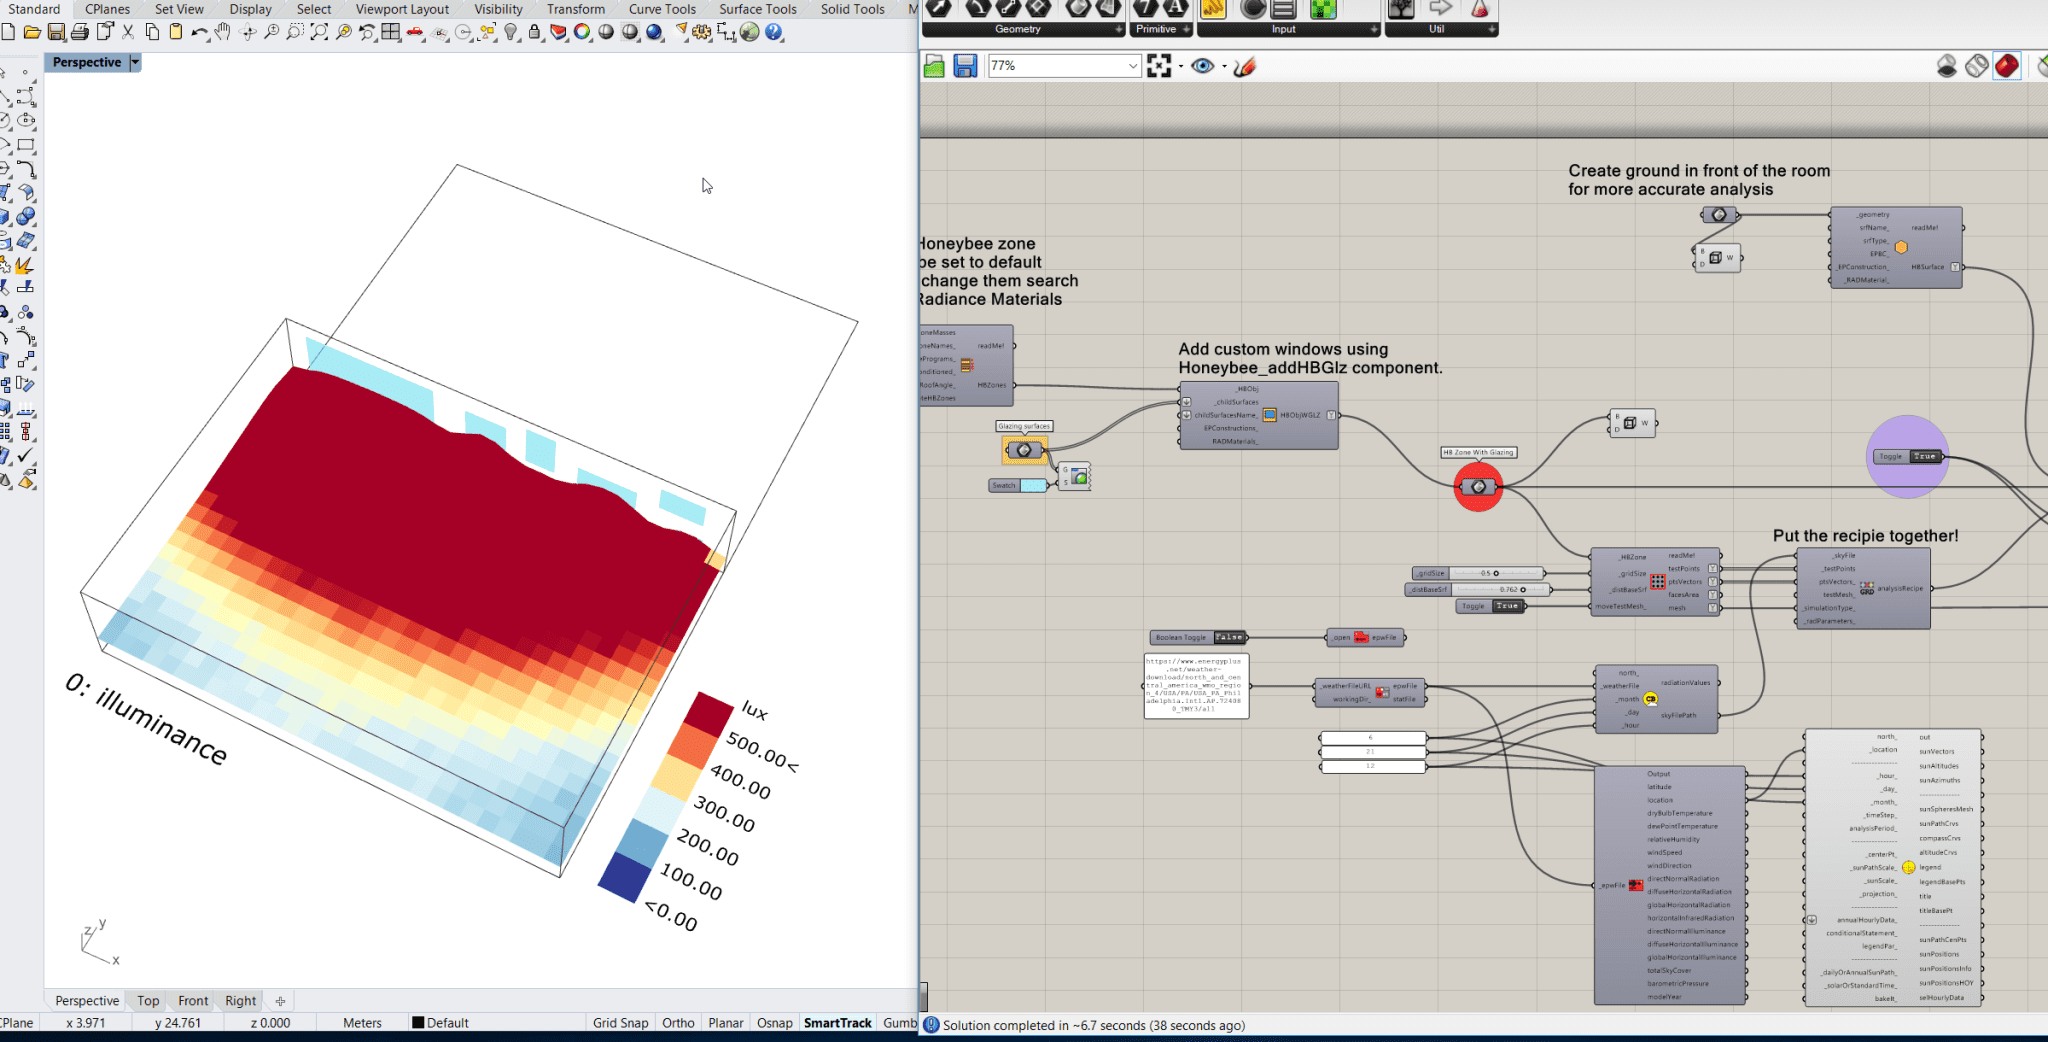Click the Print icon in Rhino toolbar
This screenshot has width=2048, height=1042.
click(x=80, y=33)
